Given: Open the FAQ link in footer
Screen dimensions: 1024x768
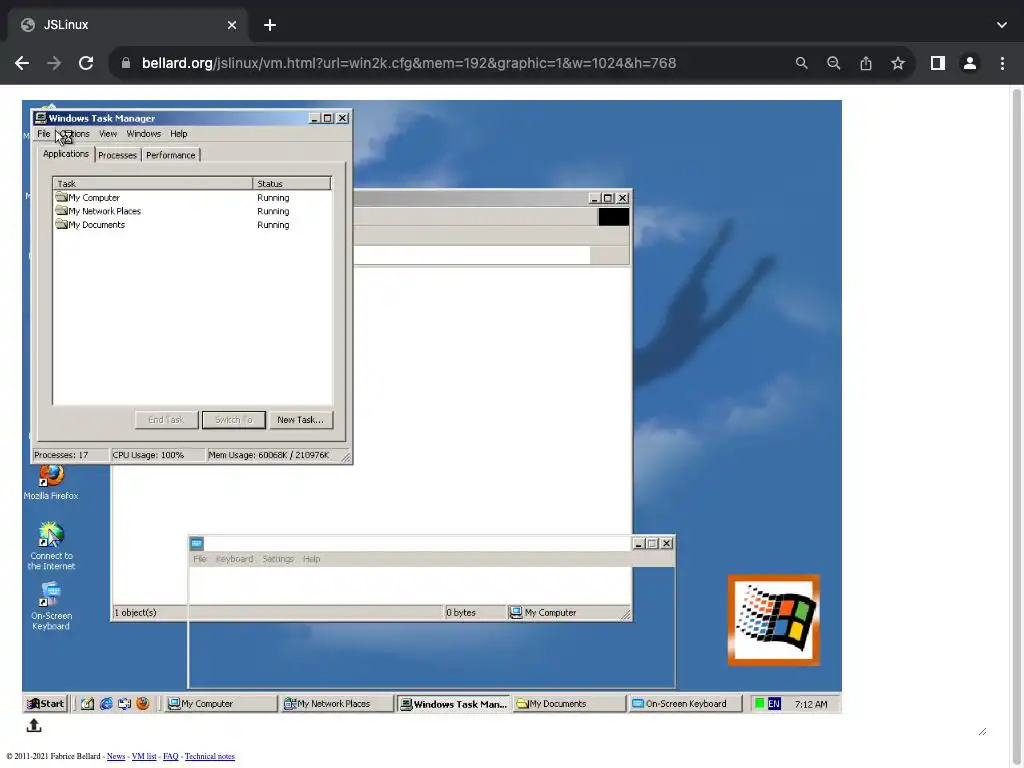Looking at the screenshot, I should 170,756.
